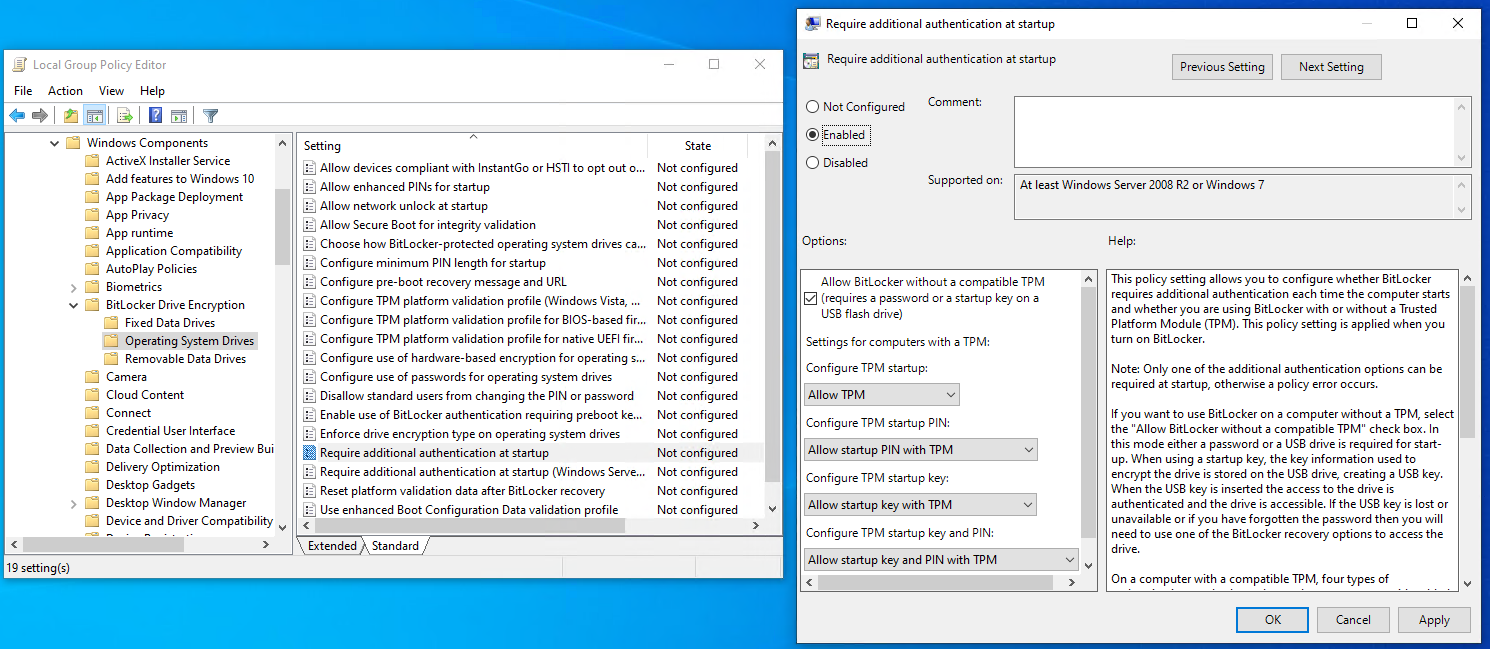This screenshot has height=649, width=1490.
Task: Open the 'Configure TPM startup PIN' dropdown
Action: [x=921, y=450]
